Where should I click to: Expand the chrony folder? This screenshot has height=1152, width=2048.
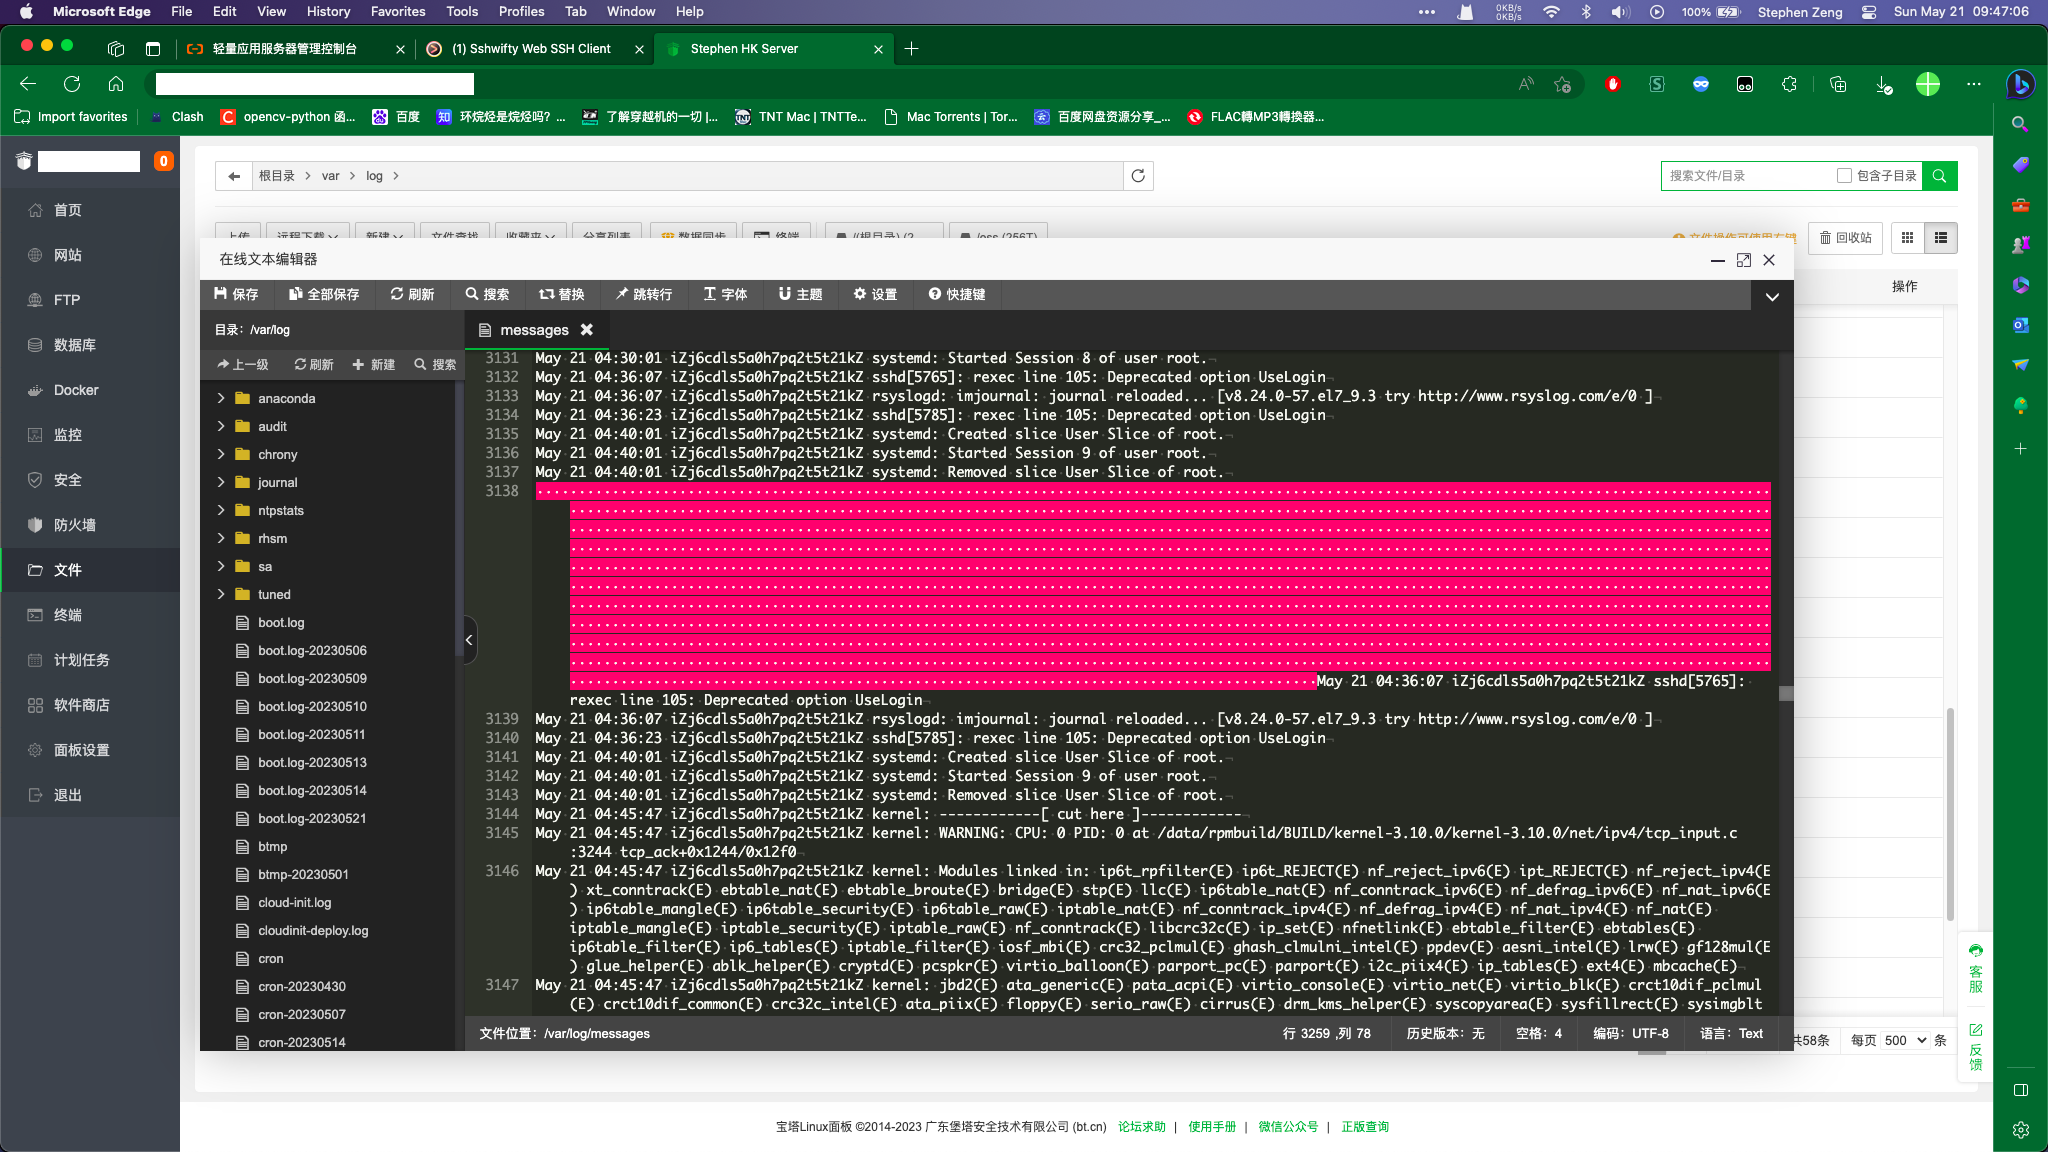coord(221,454)
